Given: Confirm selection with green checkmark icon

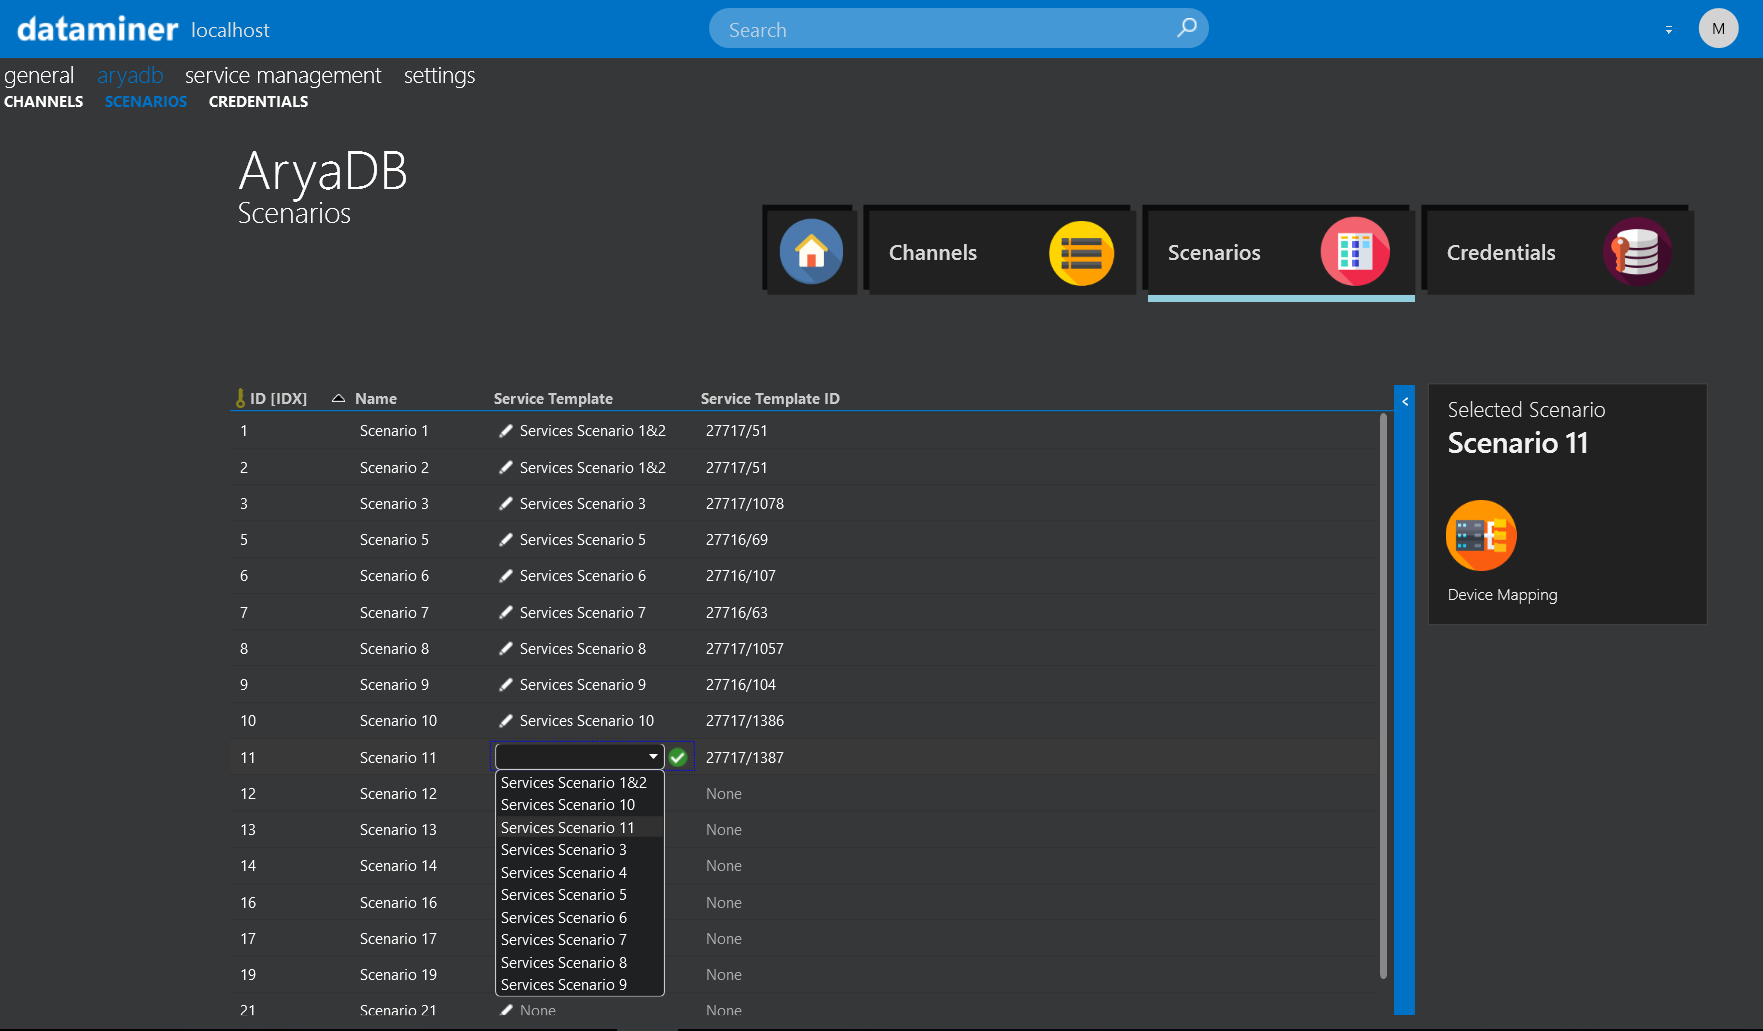Looking at the screenshot, I should 678,757.
